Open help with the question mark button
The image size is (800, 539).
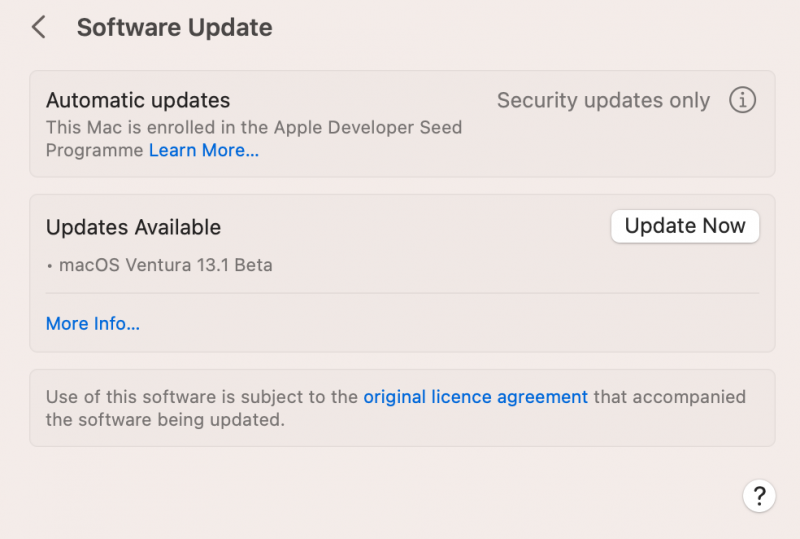759,495
